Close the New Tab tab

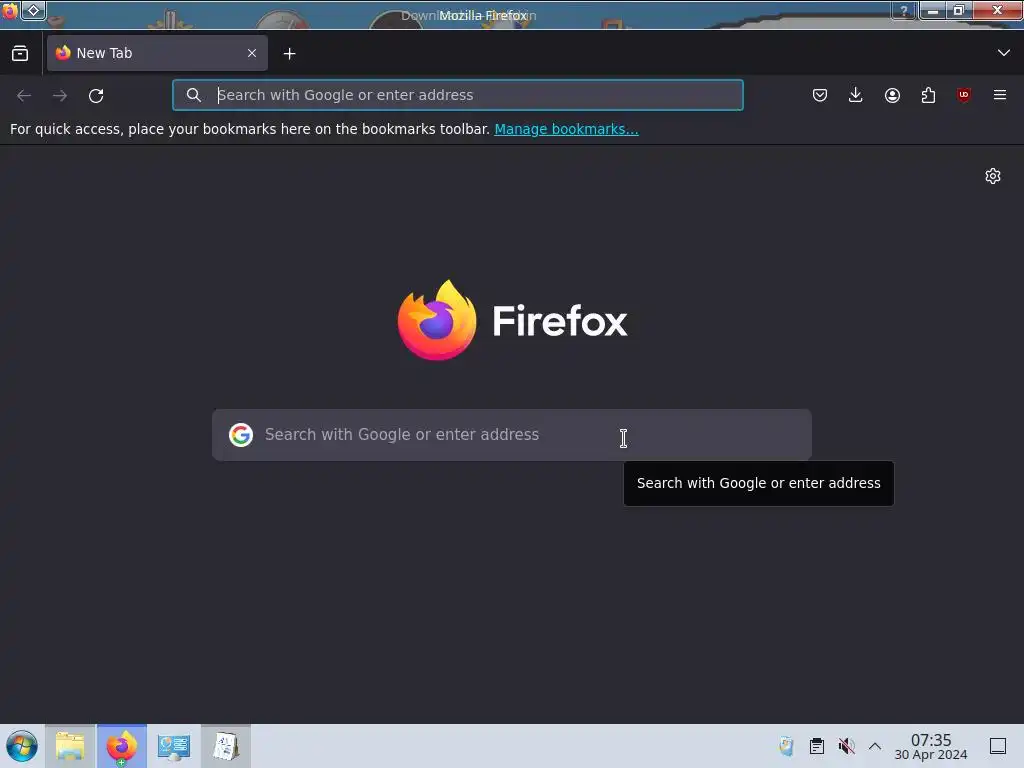click(x=252, y=53)
